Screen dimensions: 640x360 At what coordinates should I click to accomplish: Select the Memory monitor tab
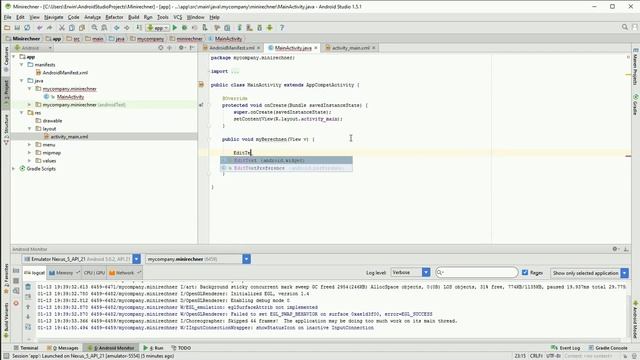64,273
